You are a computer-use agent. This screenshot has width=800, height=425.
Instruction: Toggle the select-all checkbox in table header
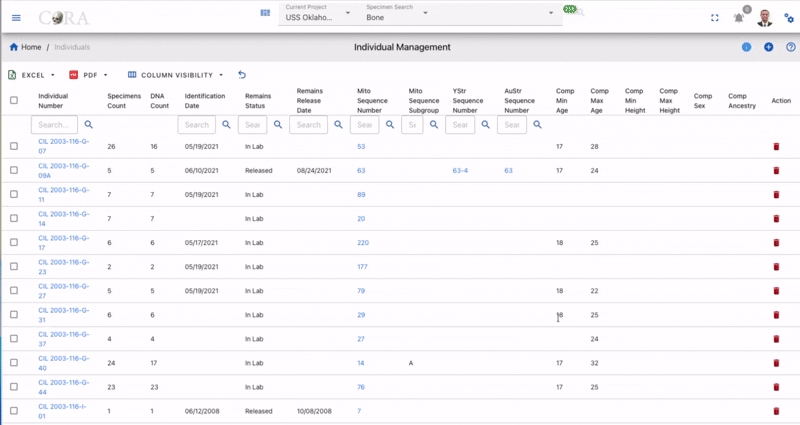[x=14, y=101]
